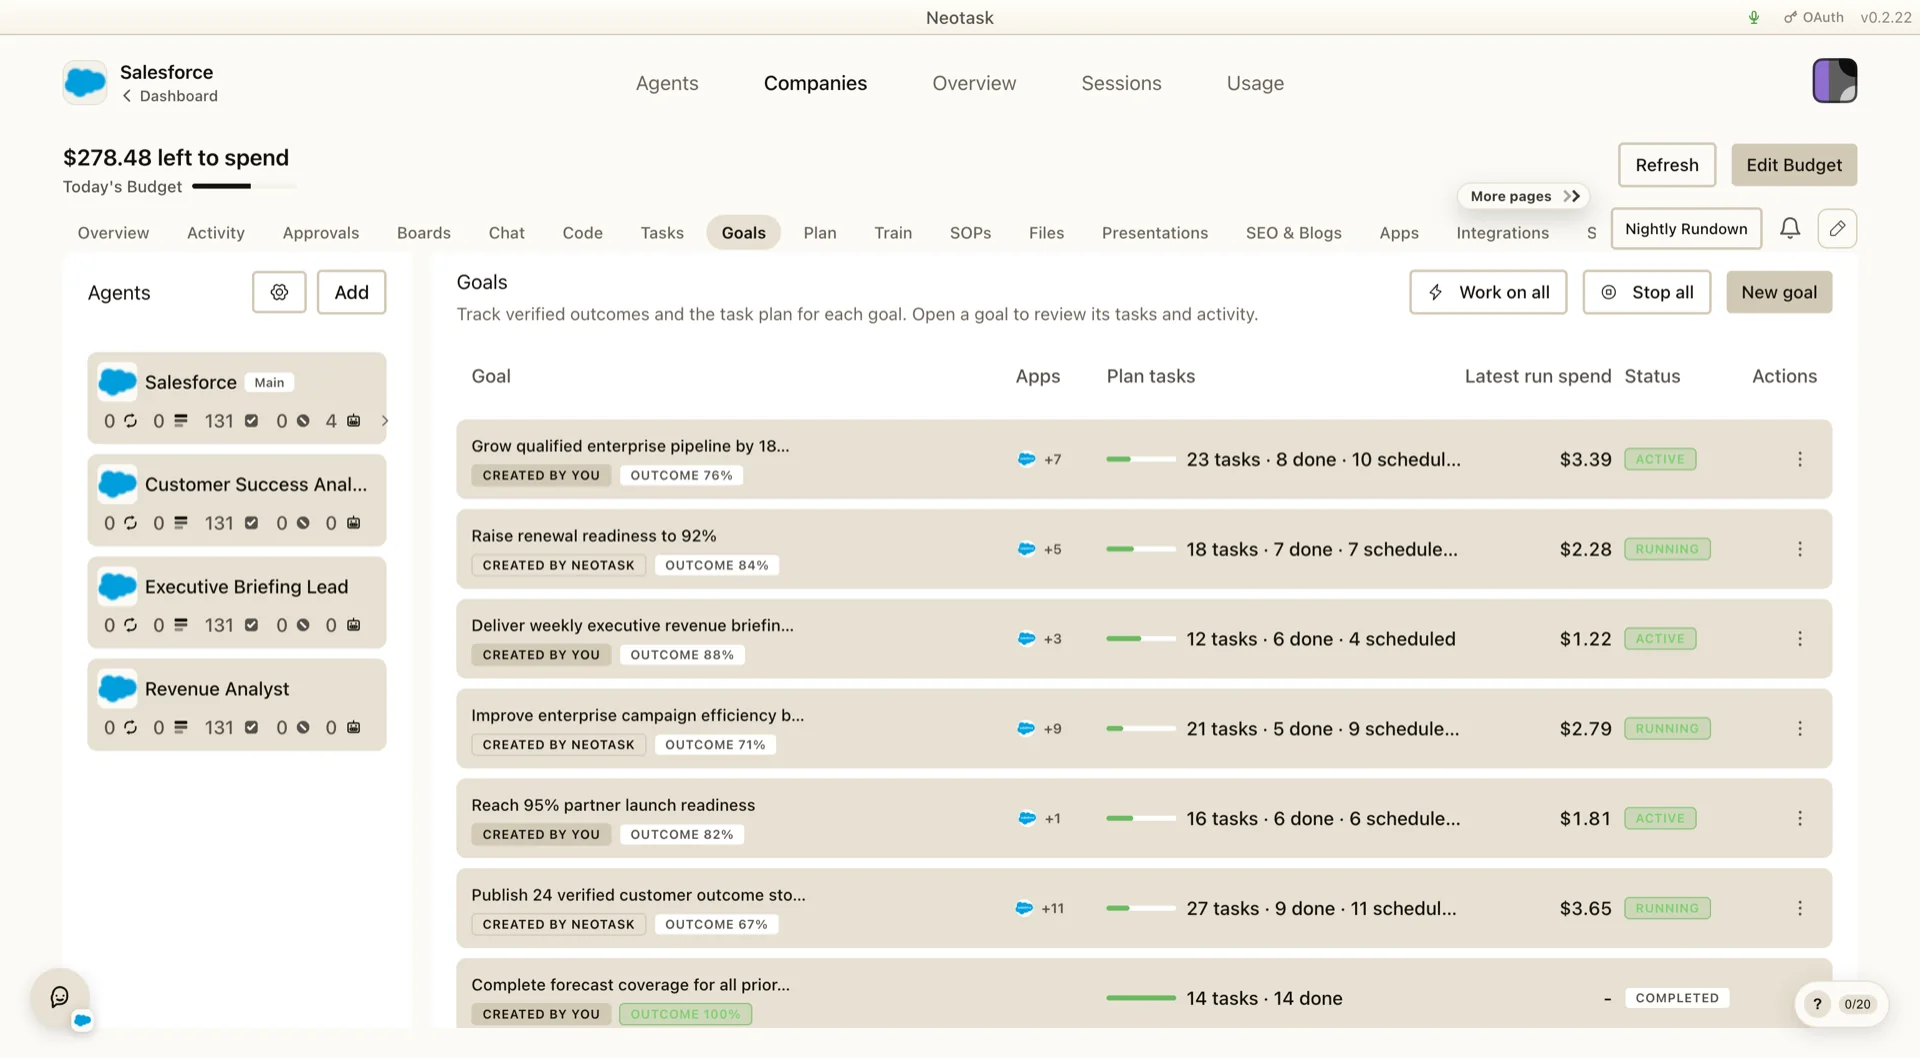Viewport: 1920px width, 1058px height.
Task: Expand the Salesforce Main agent chevron
Action: coord(385,421)
